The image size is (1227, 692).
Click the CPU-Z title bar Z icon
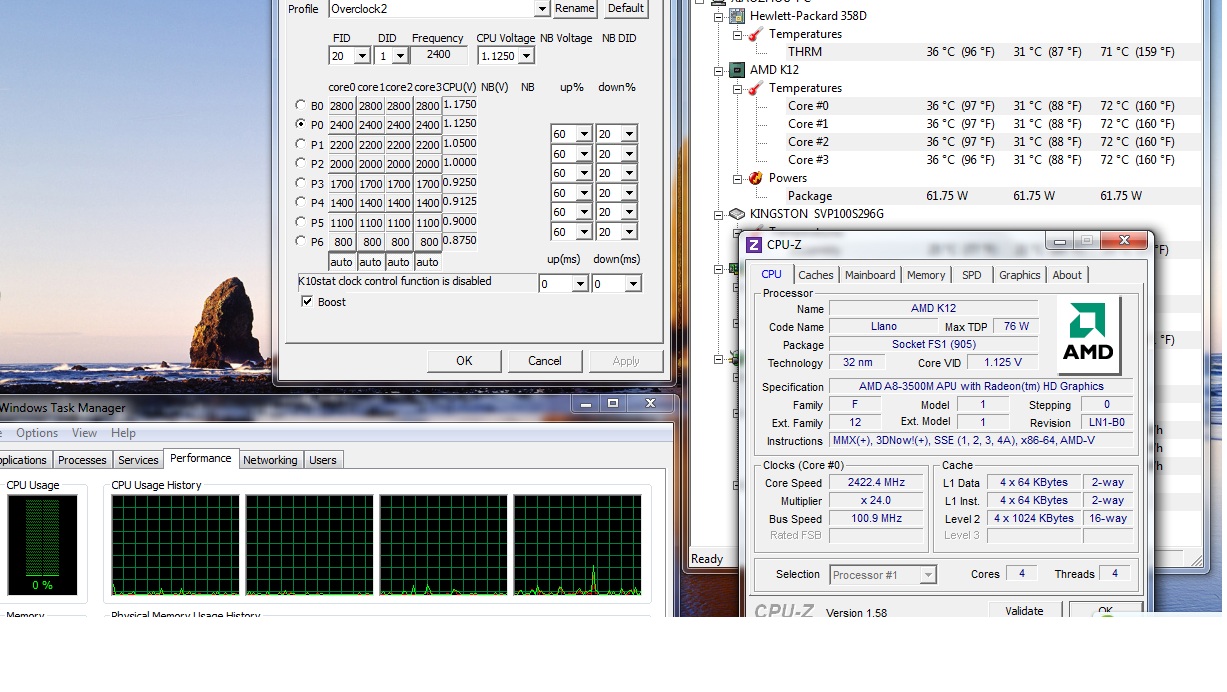(x=755, y=244)
